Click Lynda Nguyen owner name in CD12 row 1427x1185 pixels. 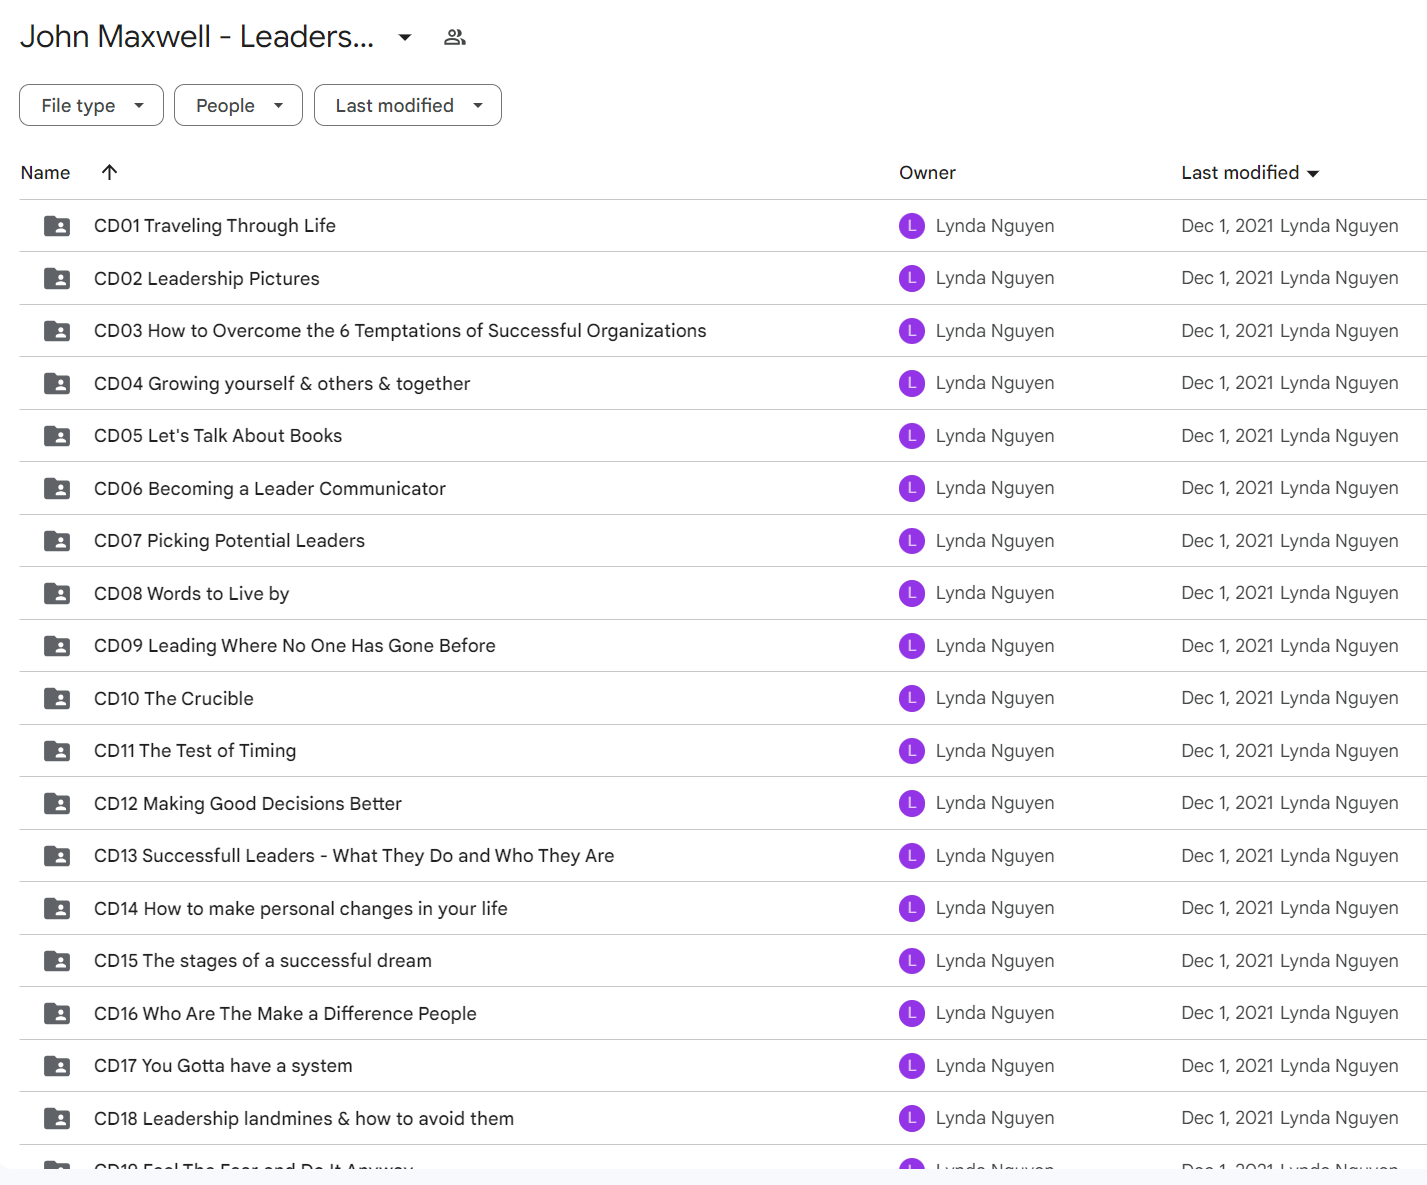[995, 803]
